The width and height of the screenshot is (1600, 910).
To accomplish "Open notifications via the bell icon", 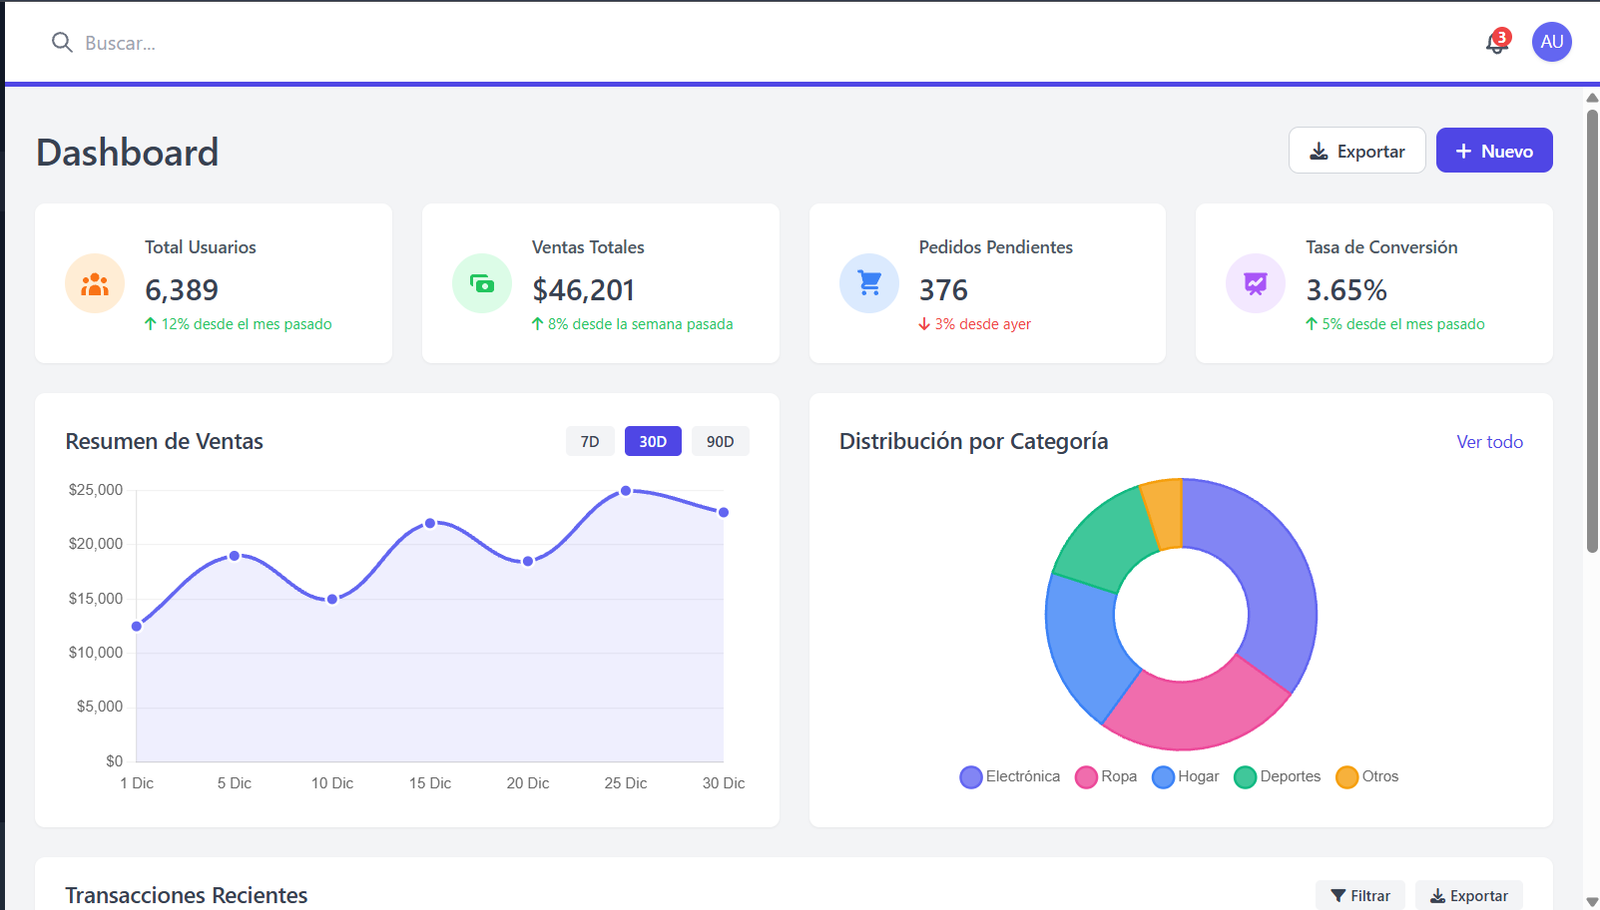I will point(1492,45).
